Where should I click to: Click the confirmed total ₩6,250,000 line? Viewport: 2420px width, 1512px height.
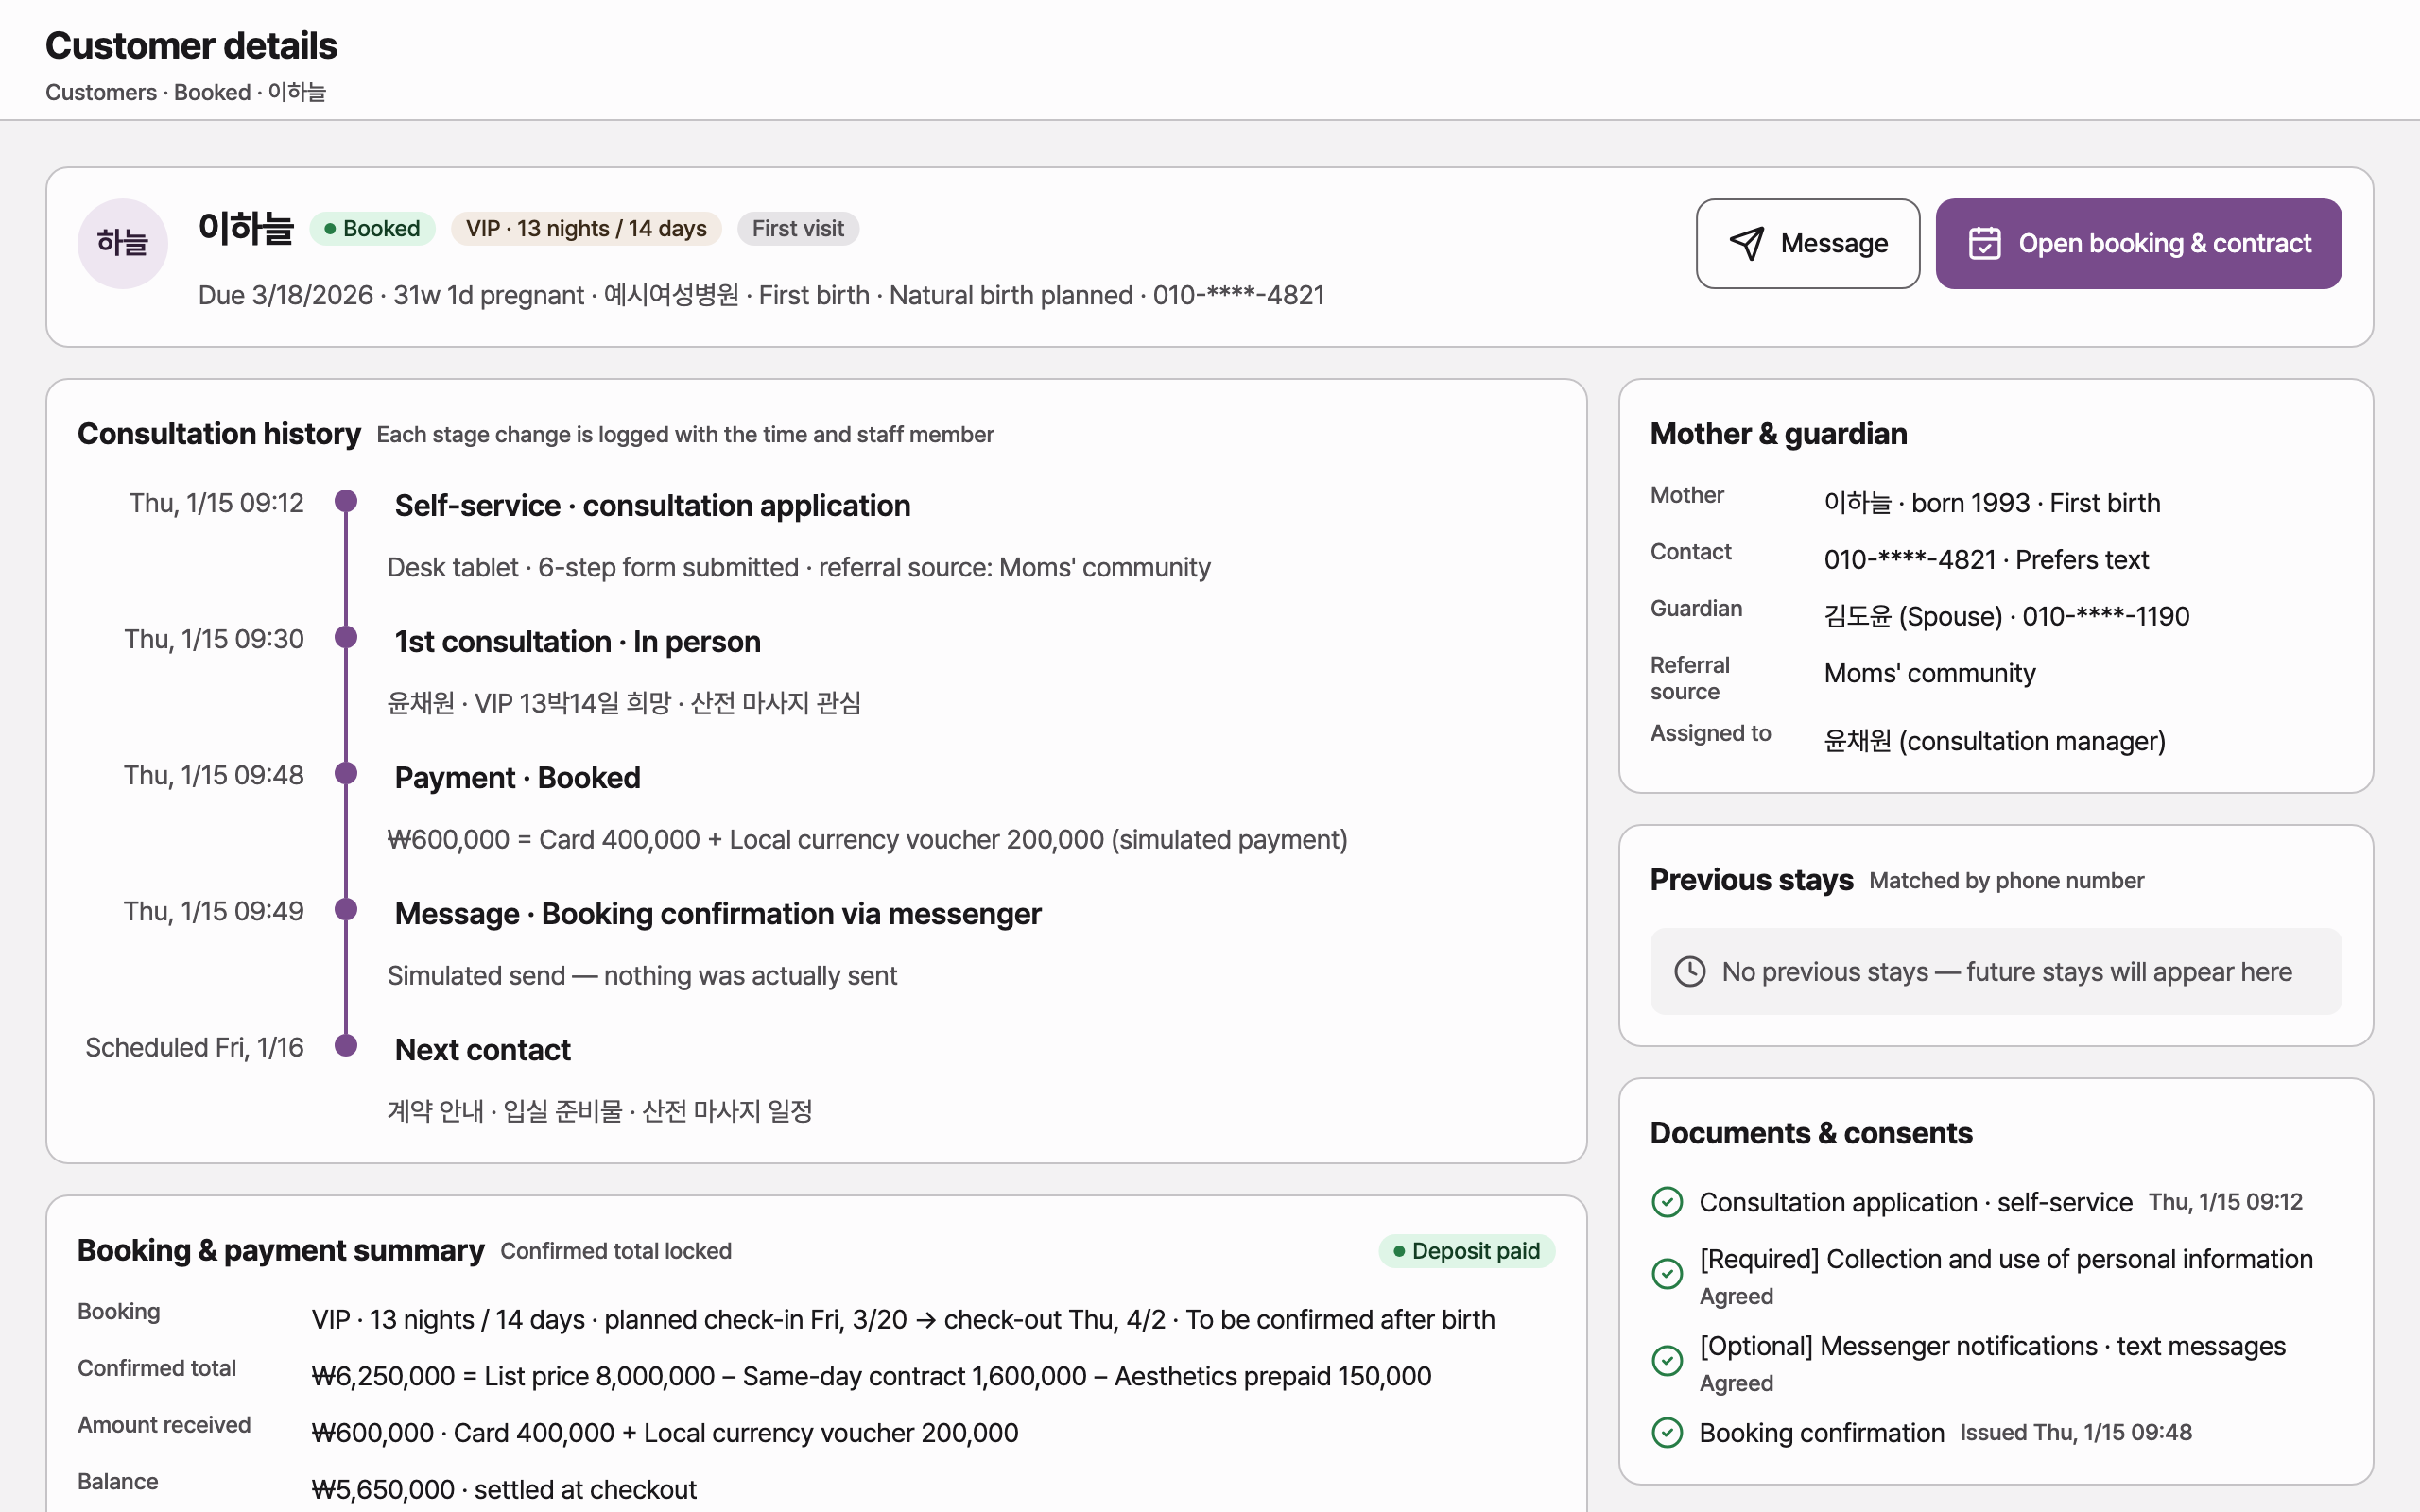pyautogui.click(x=871, y=1376)
